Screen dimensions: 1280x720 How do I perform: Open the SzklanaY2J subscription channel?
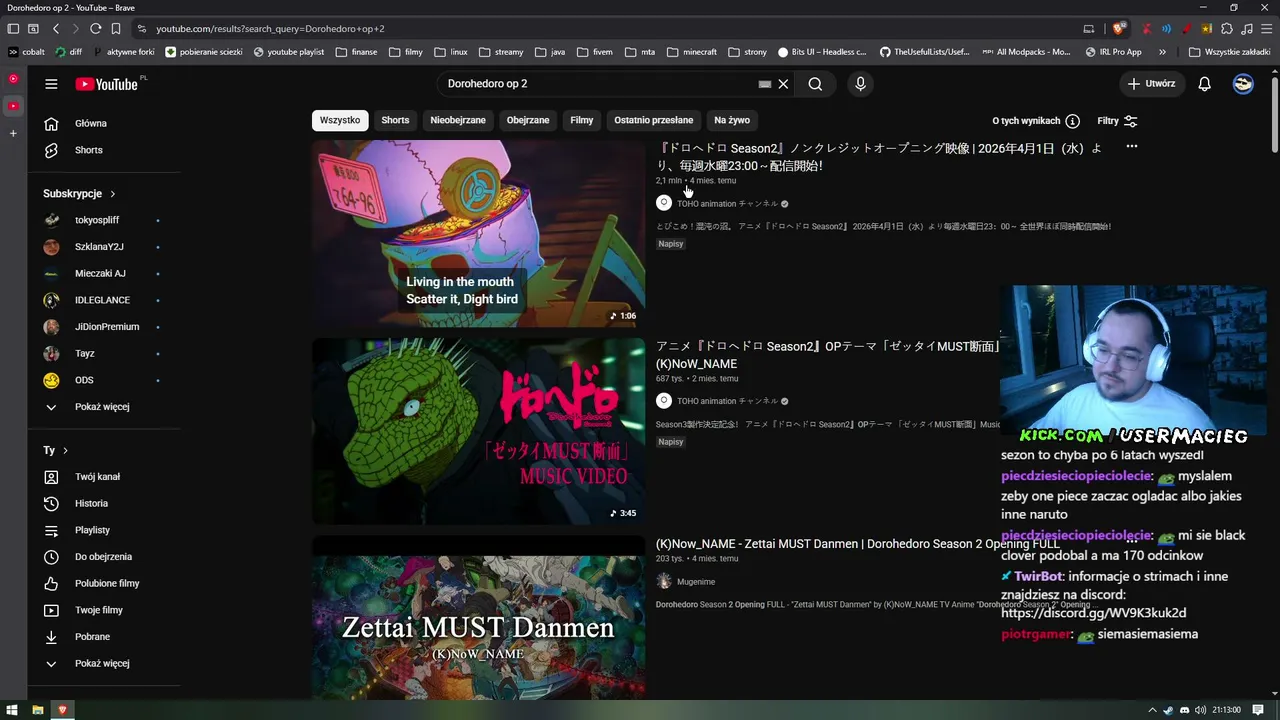point(104,247)
